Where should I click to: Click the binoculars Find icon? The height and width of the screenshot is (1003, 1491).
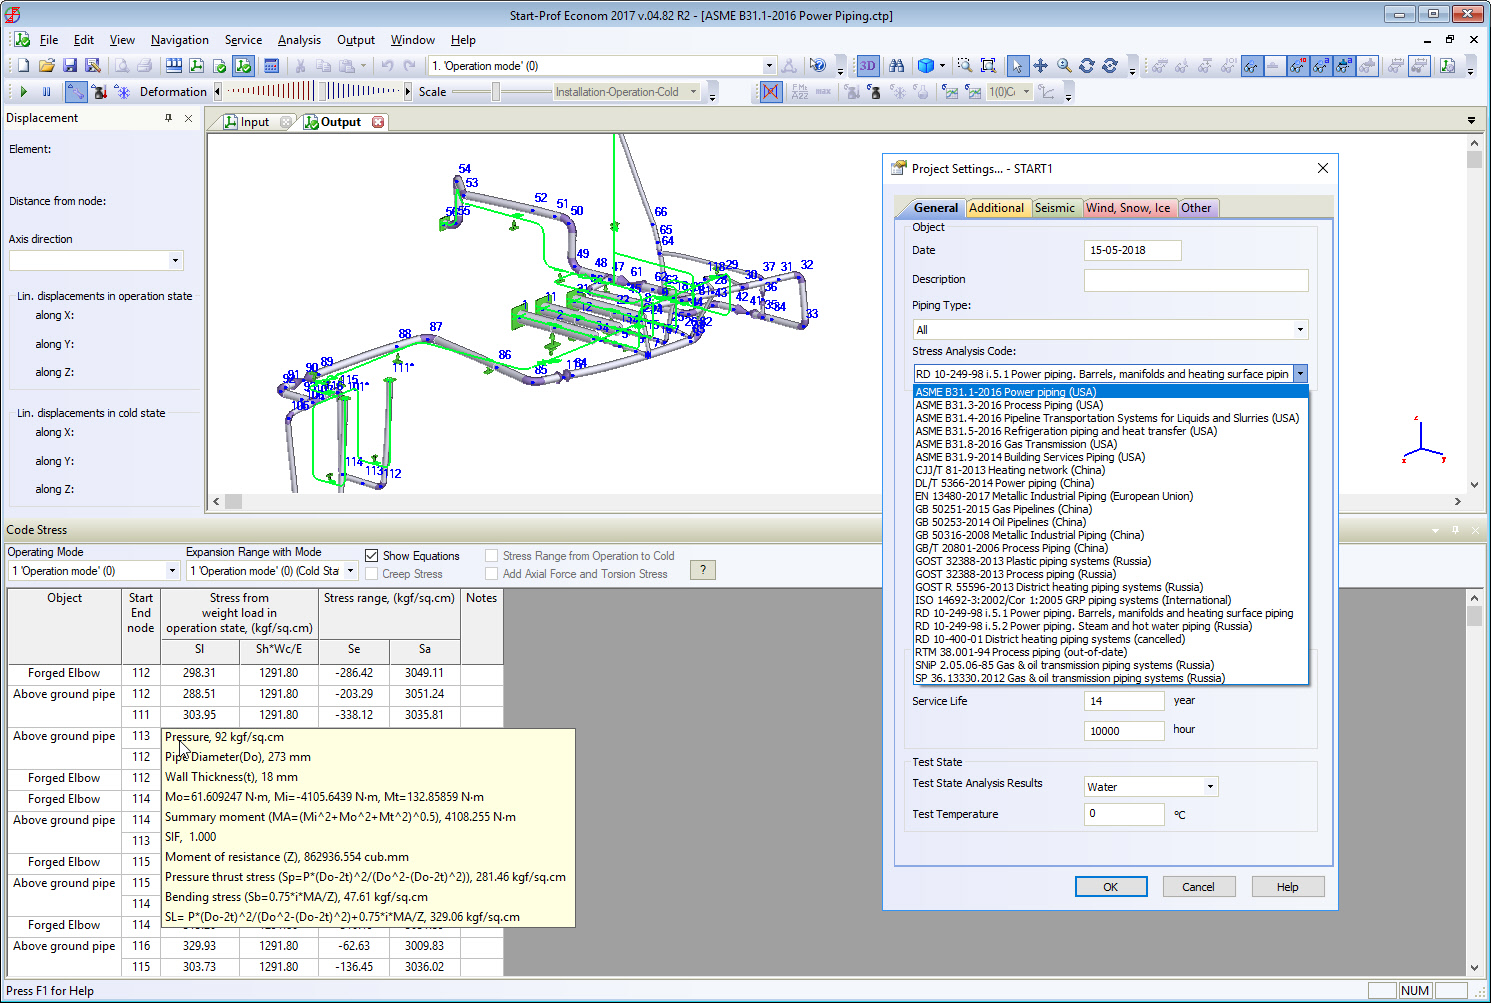tap(897, 66)
